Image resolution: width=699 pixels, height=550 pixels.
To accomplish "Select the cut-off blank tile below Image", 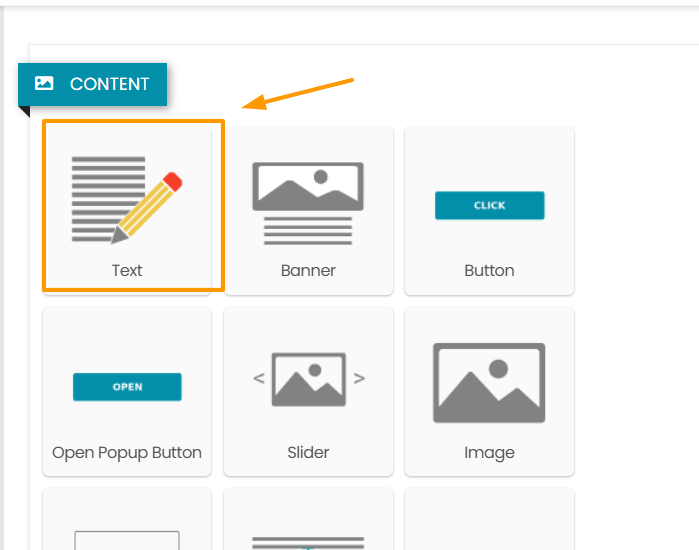I will [x=489, y=519].
